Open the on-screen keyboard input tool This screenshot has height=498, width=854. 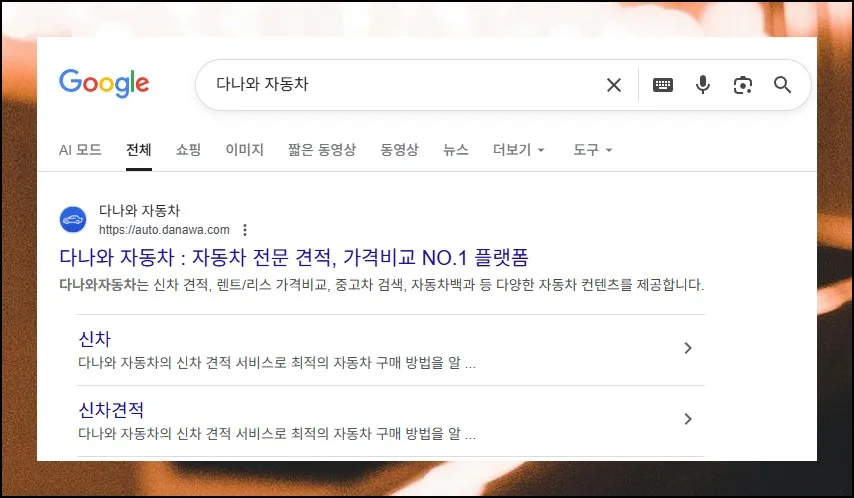click(x=663, y=85)
